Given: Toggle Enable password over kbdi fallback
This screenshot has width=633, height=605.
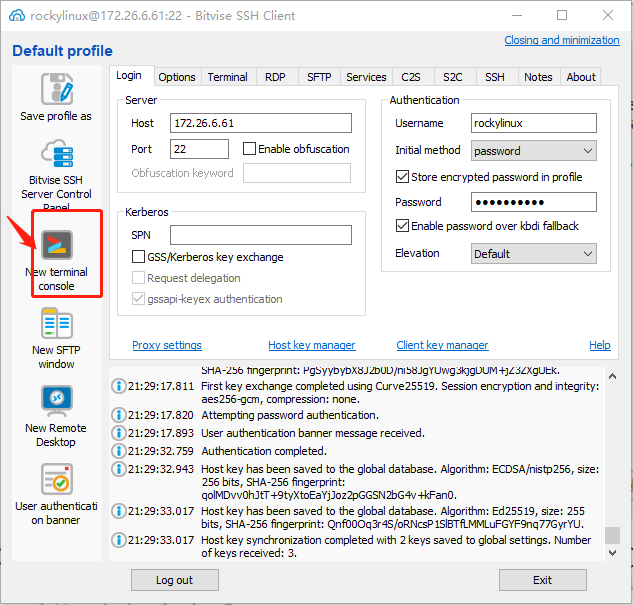Looking at the screenshot, I should click(402, 226).
